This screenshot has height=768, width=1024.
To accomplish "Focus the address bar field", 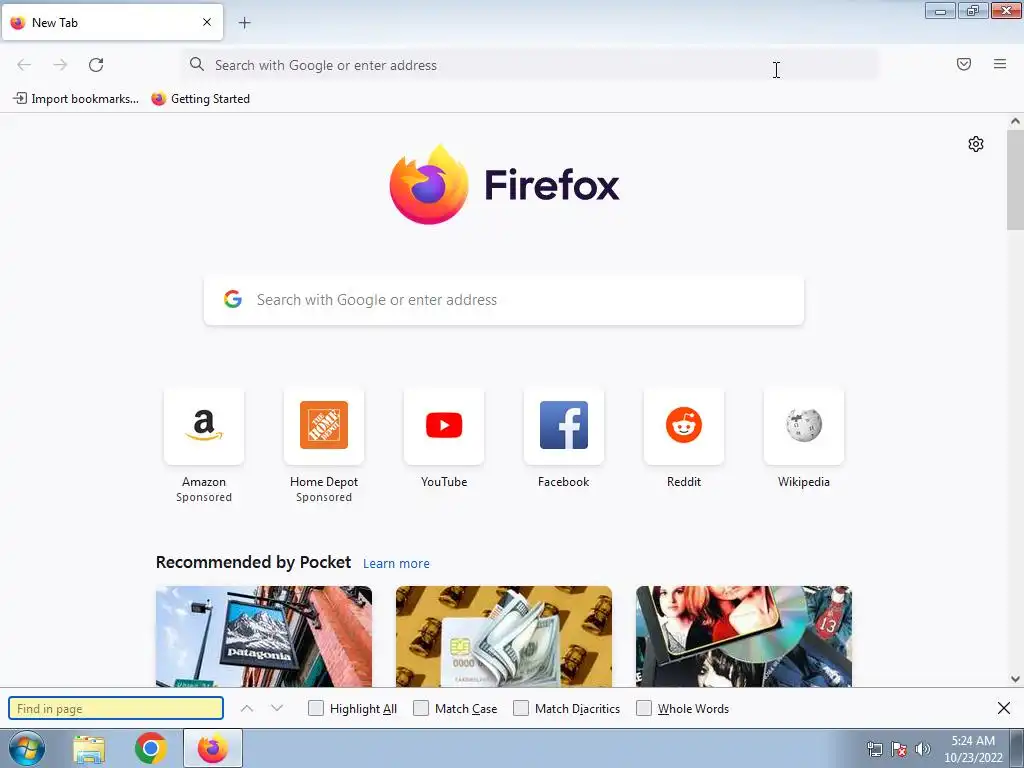I will pyautogui.click(x=530, y=65).
